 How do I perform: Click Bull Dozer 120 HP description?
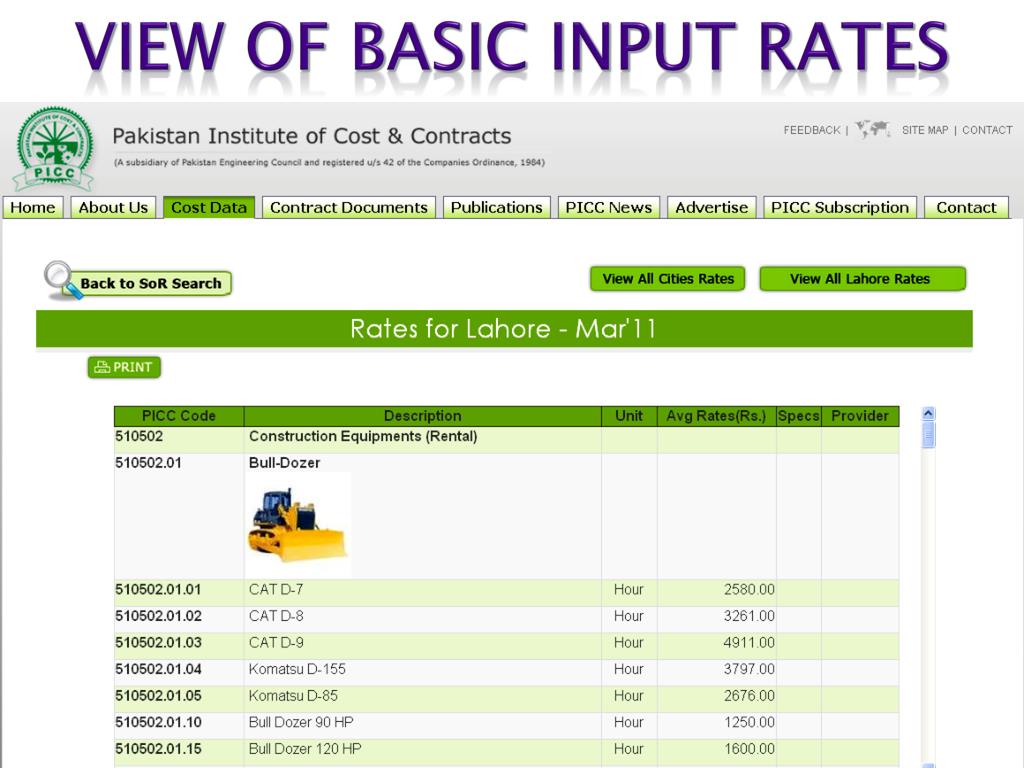(x=305, y=749)
